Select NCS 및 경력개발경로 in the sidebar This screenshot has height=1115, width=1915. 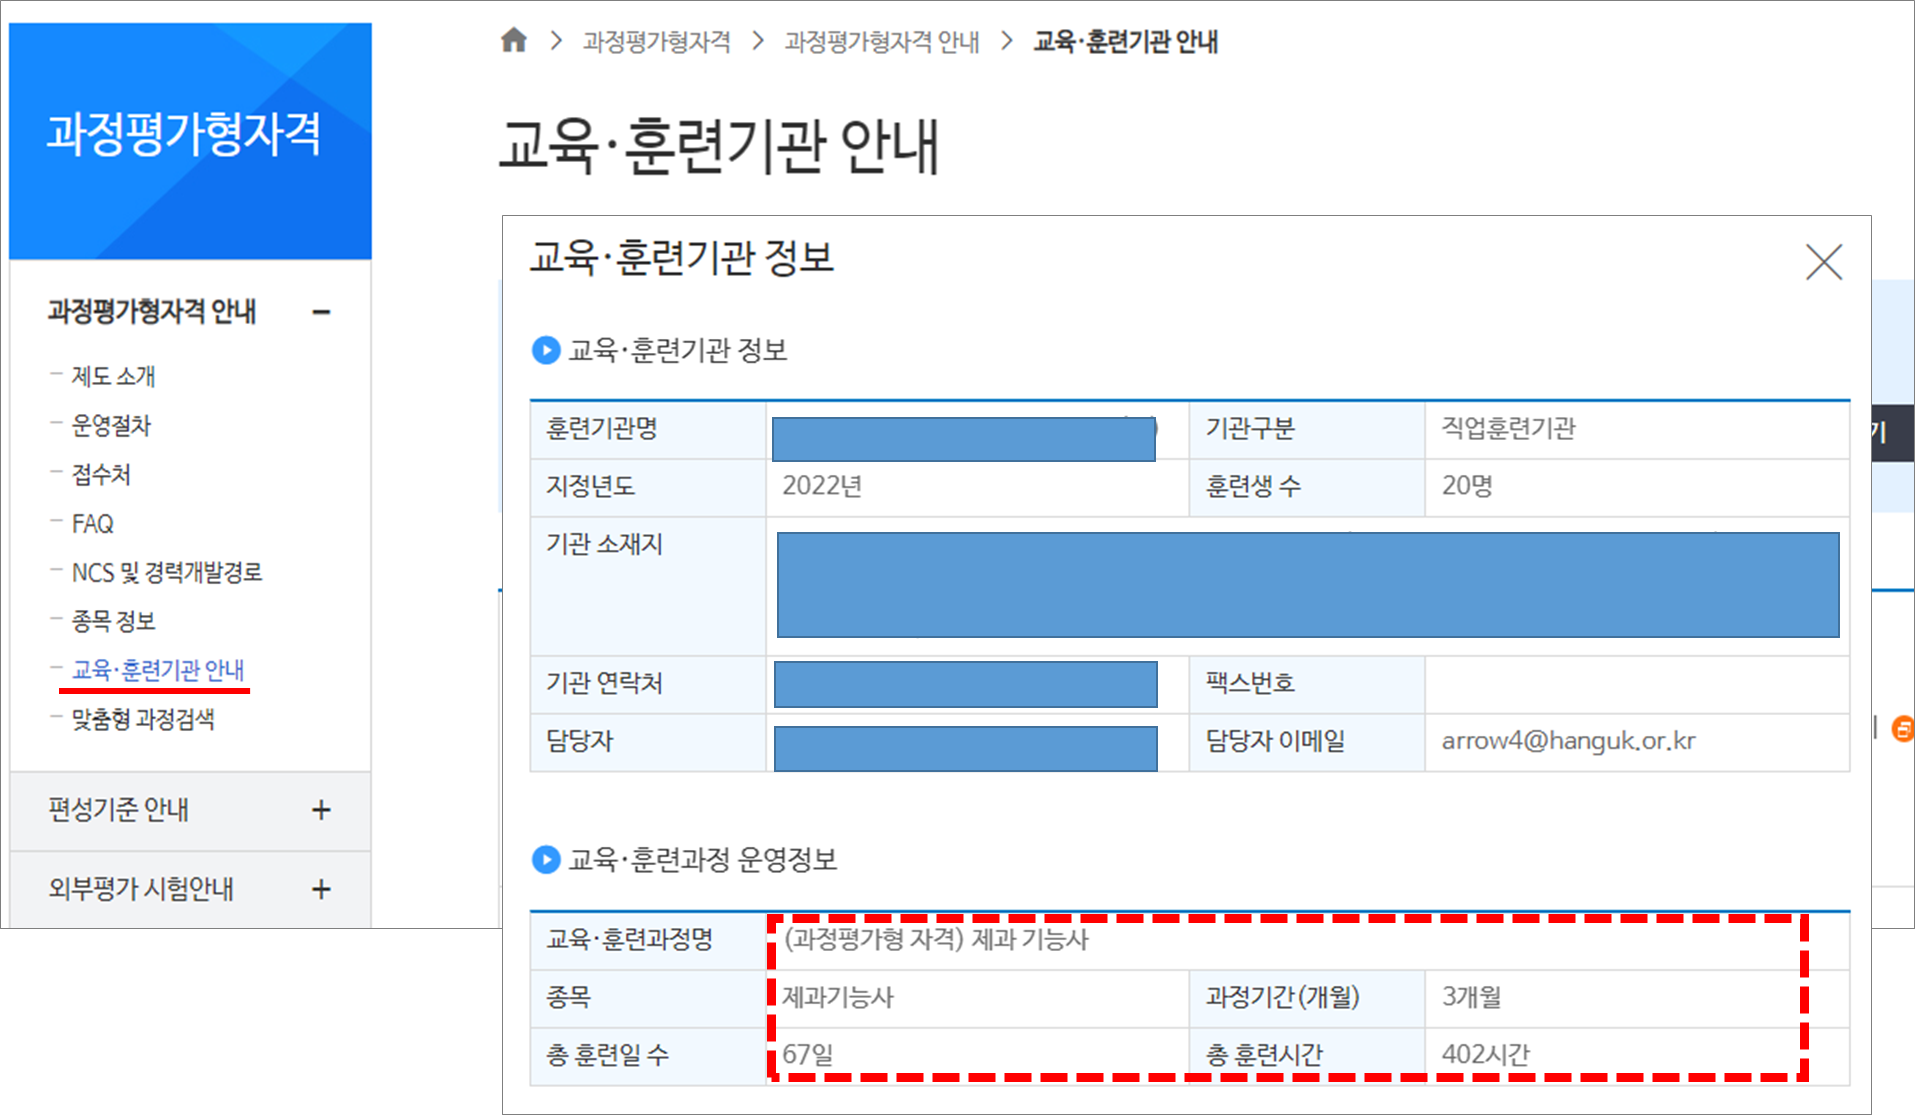167,572
